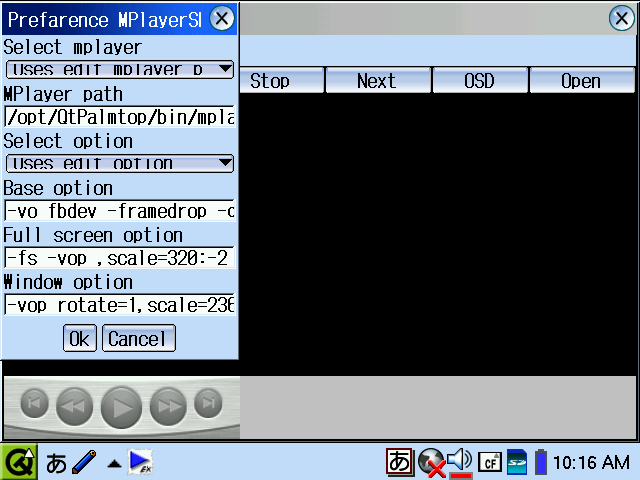Click the Open button
This screenshot has height=480, width=640.
point(582,80)
